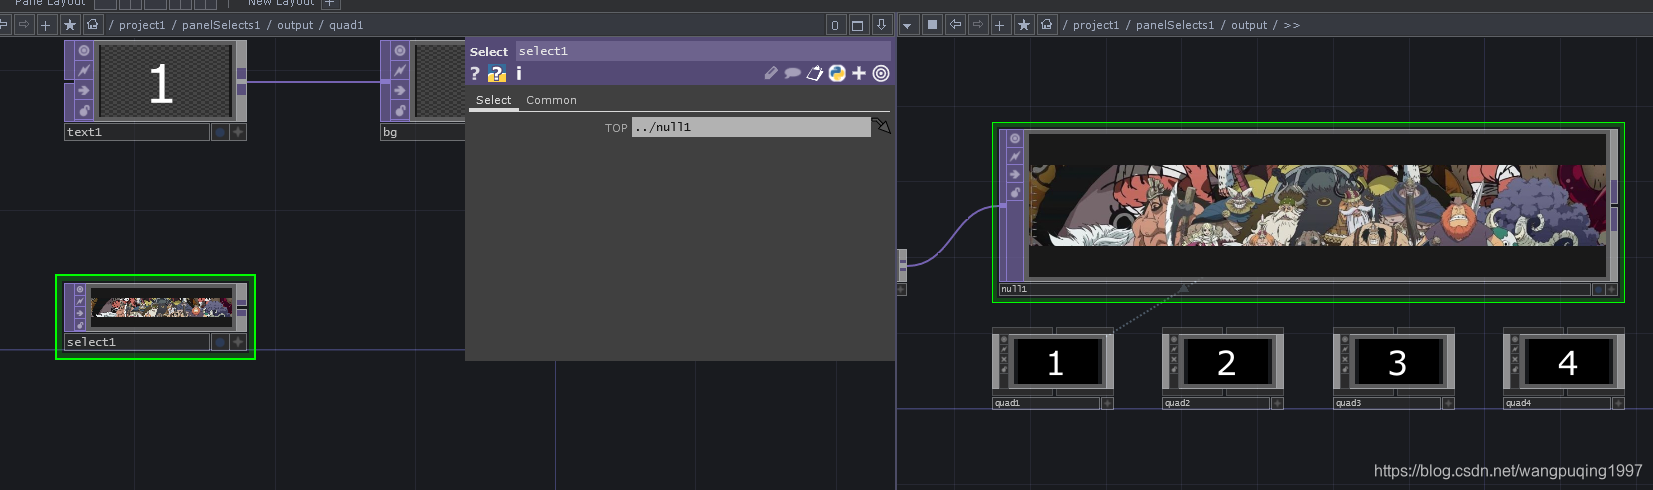Open panelSelects1 in right pane path
The height and width of the screenshot is (490, 1653).
(1175, 25)
